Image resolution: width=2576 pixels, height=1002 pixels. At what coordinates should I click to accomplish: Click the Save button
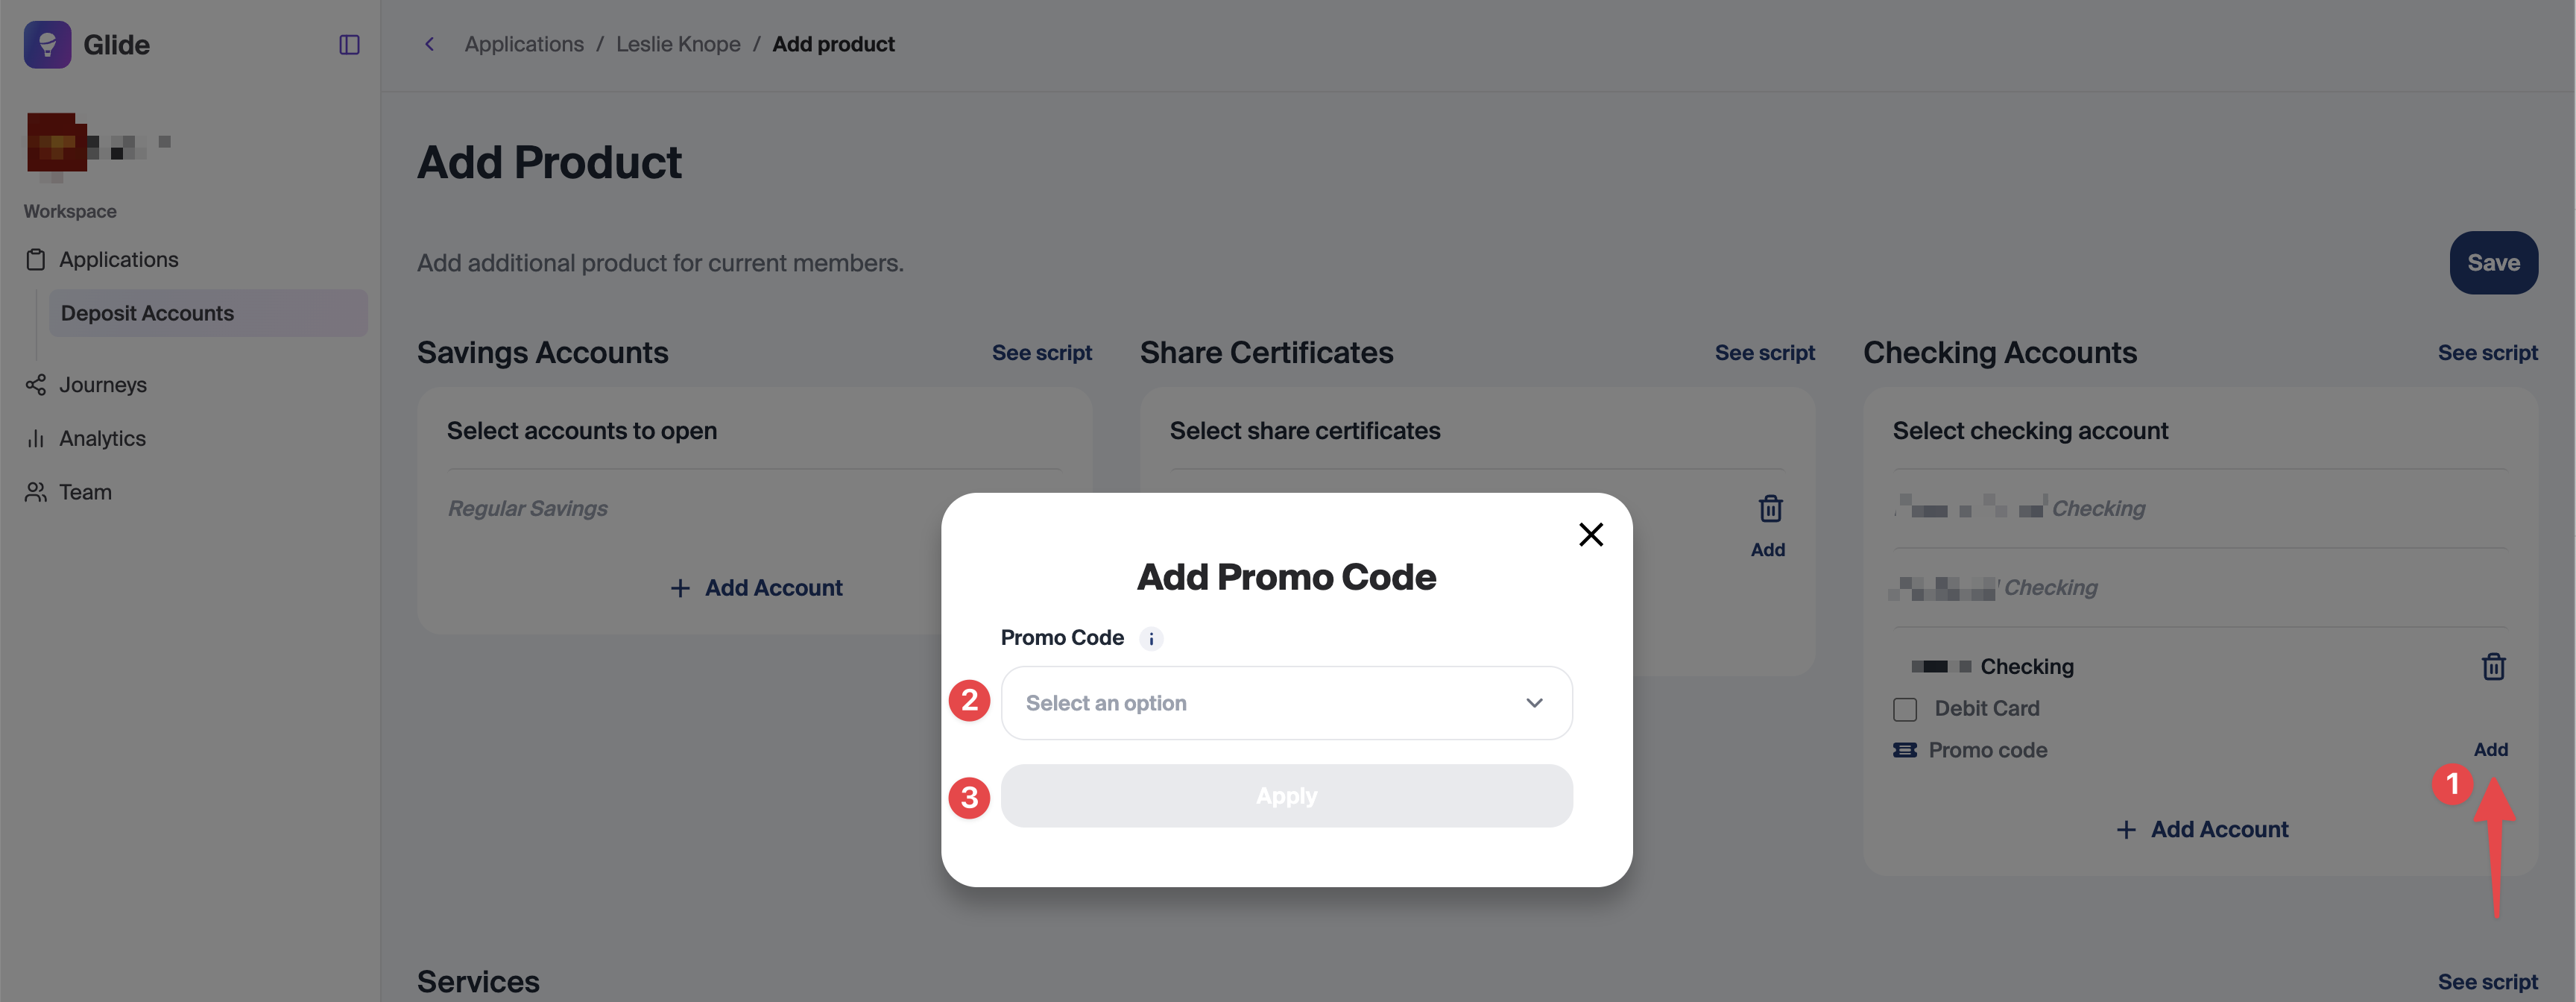(x=2492, y=263)
